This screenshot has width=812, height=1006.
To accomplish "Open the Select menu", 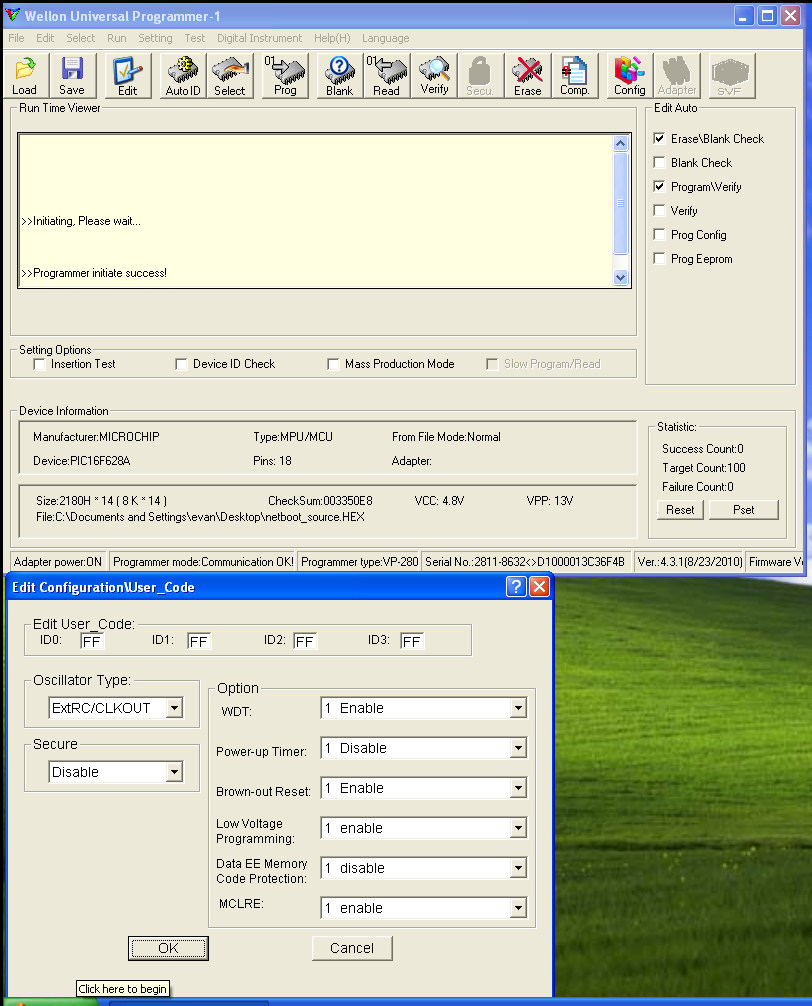I will tap(81, 38).
